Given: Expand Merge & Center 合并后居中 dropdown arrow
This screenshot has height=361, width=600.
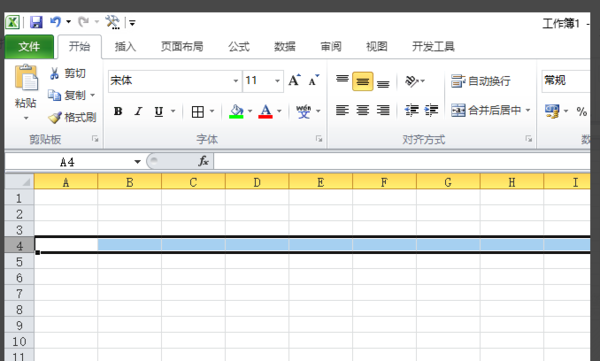Looking at the screenshot, I should point(528,111).
